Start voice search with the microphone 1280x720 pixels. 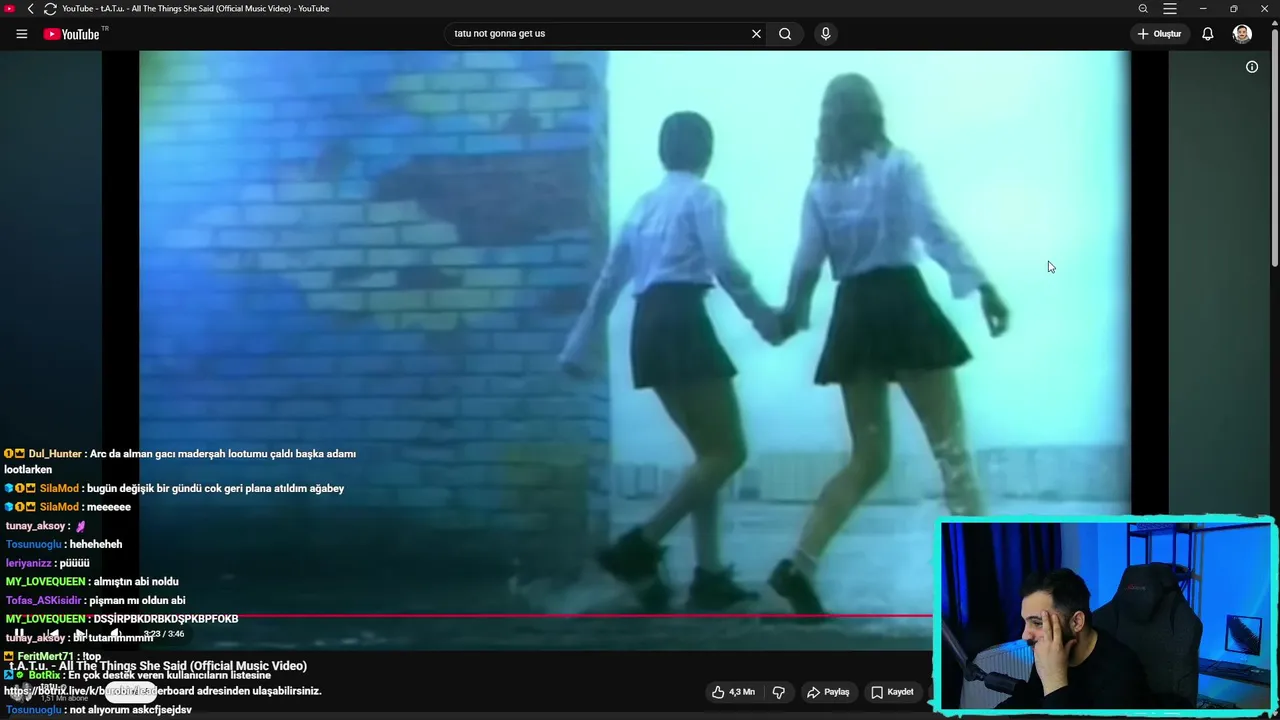click(825, 34)
